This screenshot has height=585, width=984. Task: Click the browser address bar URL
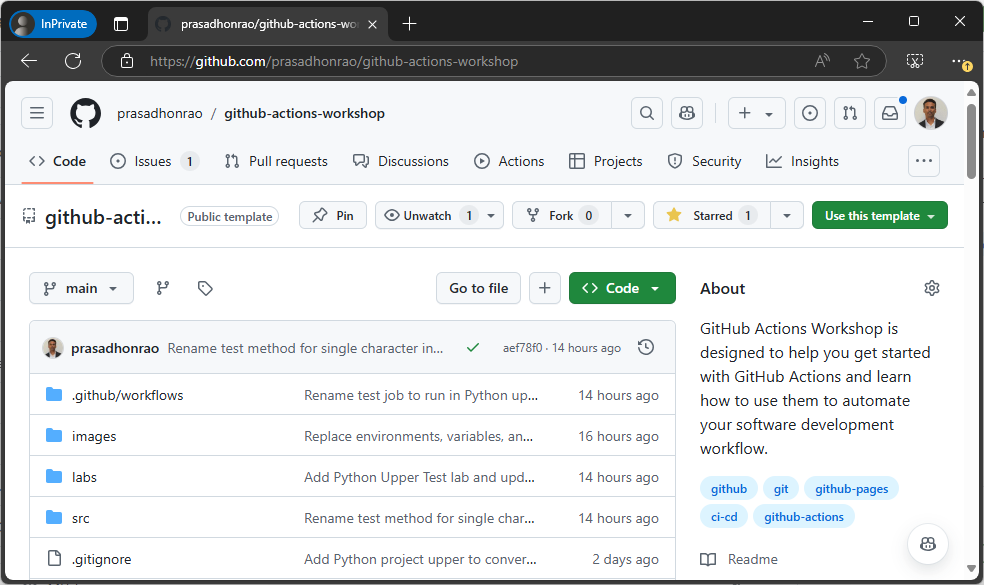coord(334,61)
